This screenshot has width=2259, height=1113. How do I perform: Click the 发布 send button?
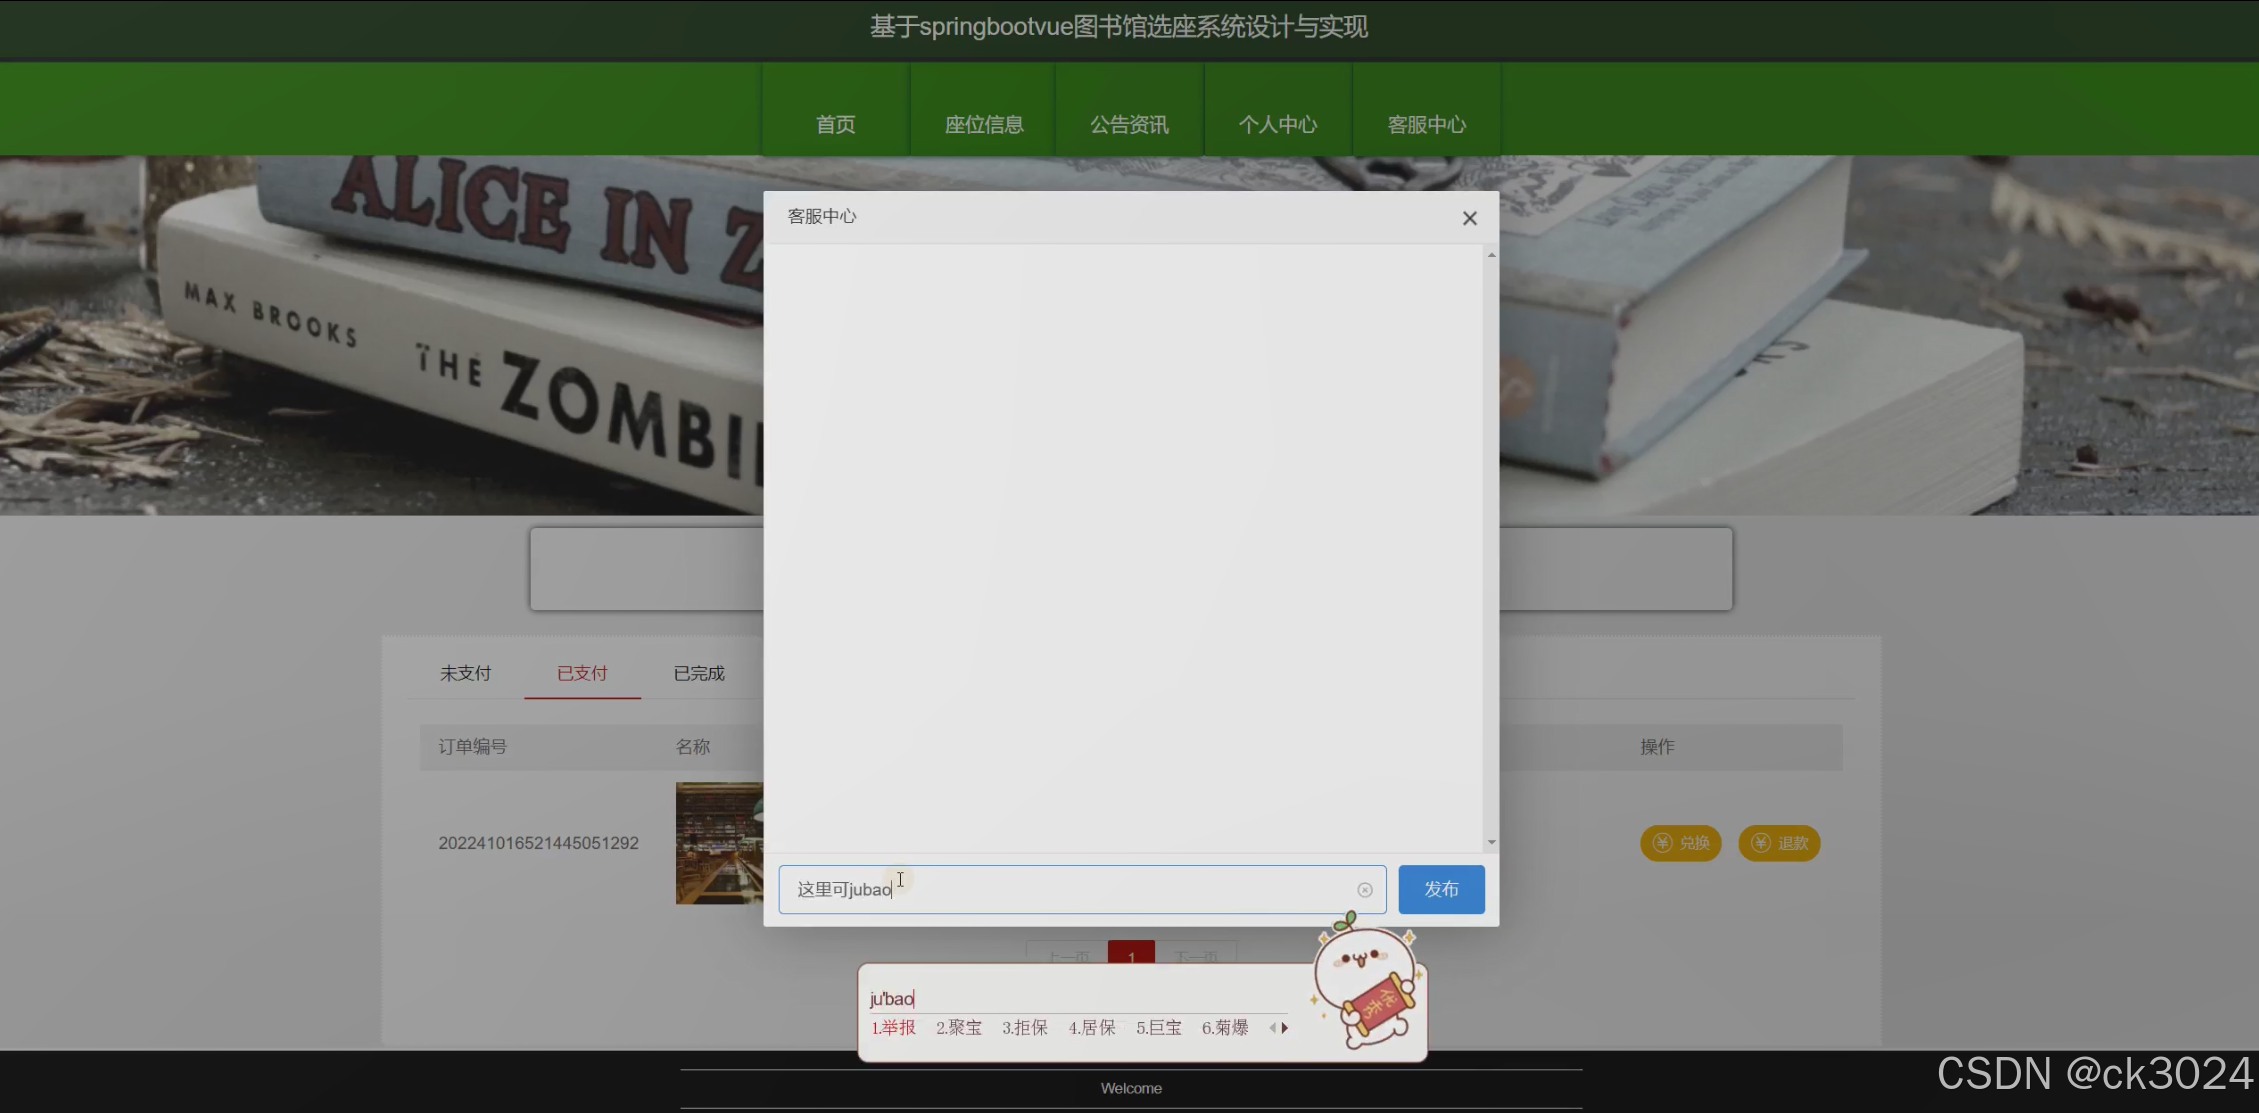pyautogui.click(x=1440, y=889)
